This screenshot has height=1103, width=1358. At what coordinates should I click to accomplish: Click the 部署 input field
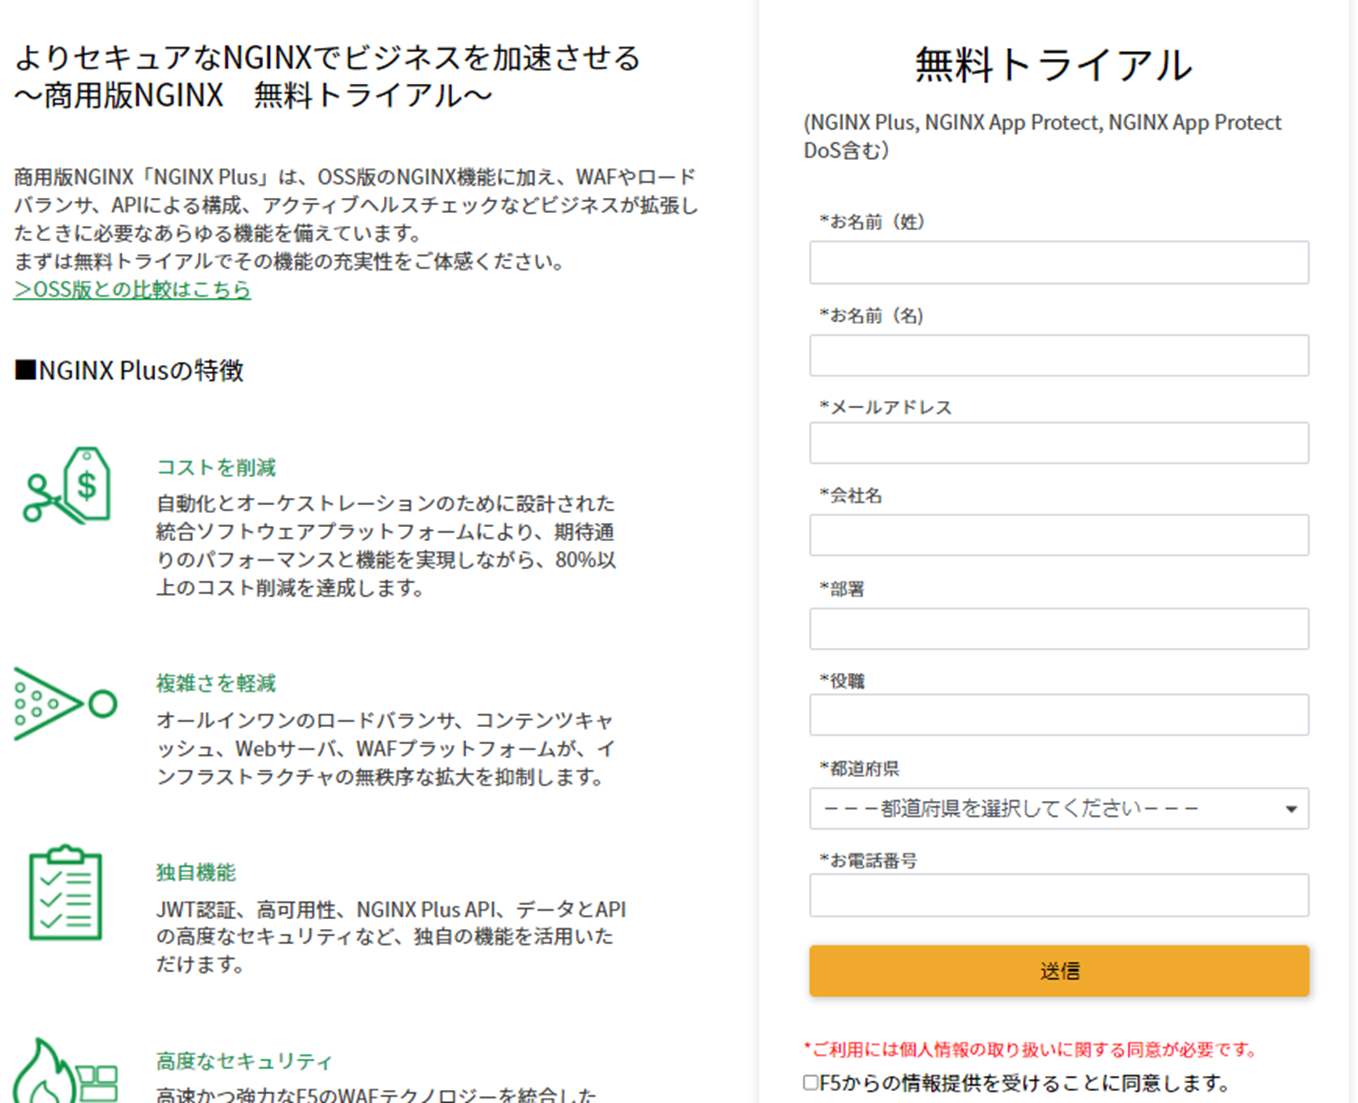click(x=1059, y=629)
